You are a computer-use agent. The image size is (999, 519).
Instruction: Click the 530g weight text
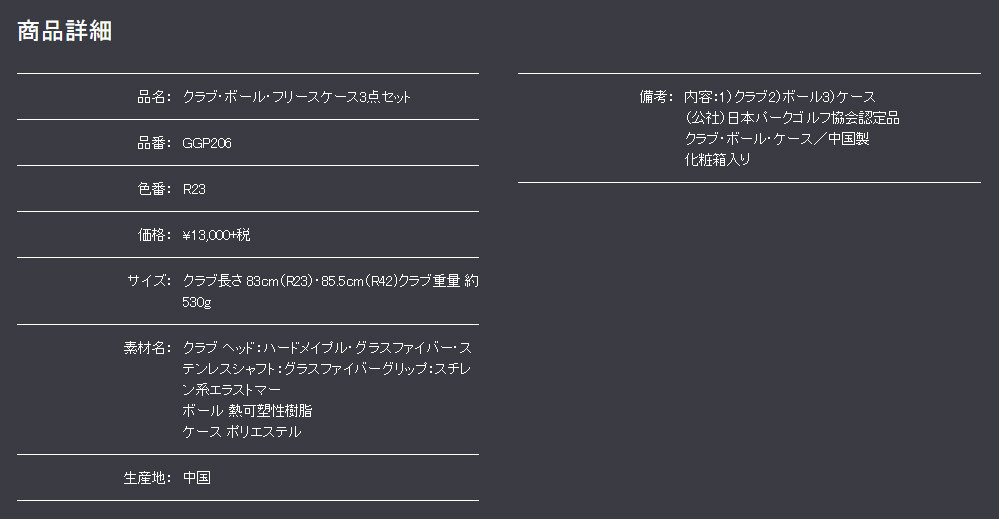click(x=196, y=302)
